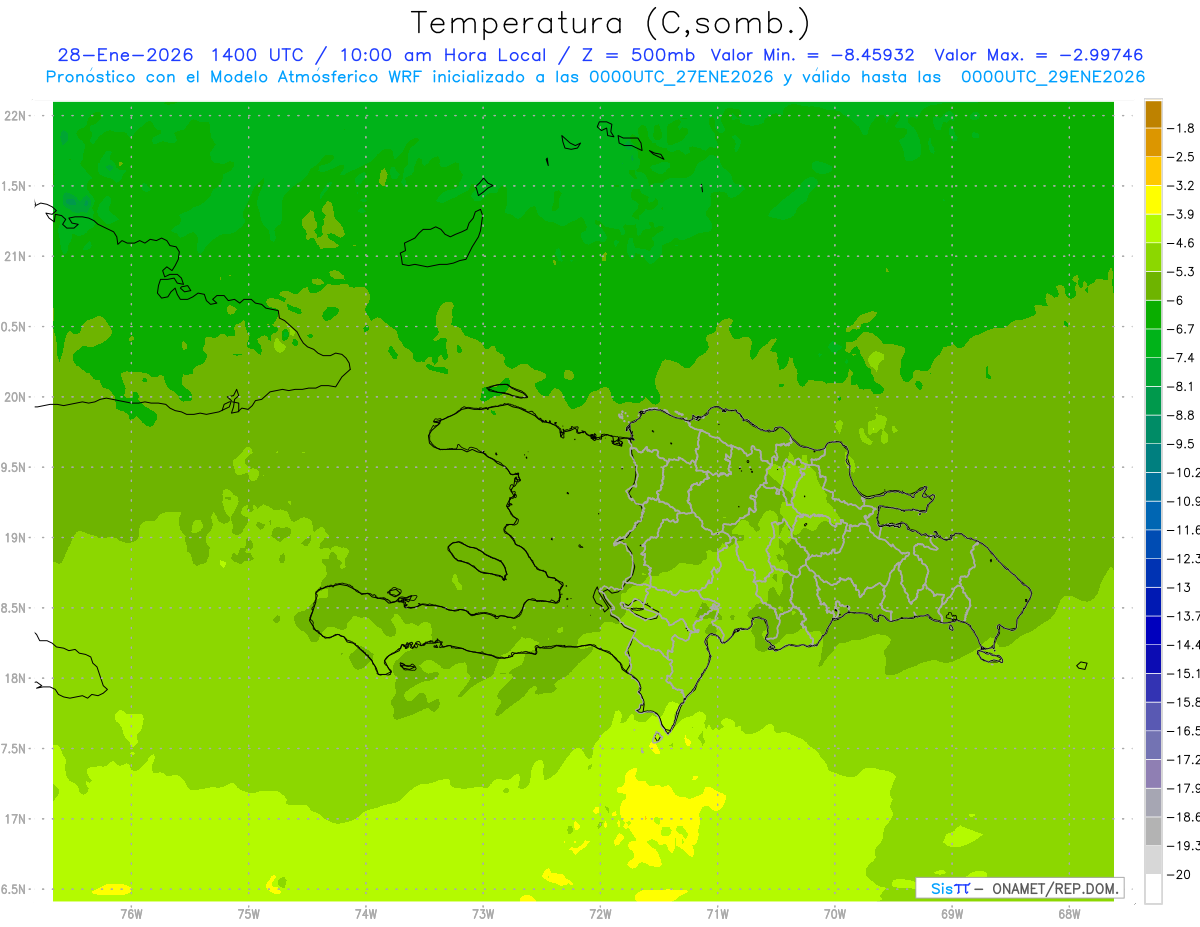1200x927 pixels.
Task: Click the '-15.8' color bar value
Action: pos(1183,702)
